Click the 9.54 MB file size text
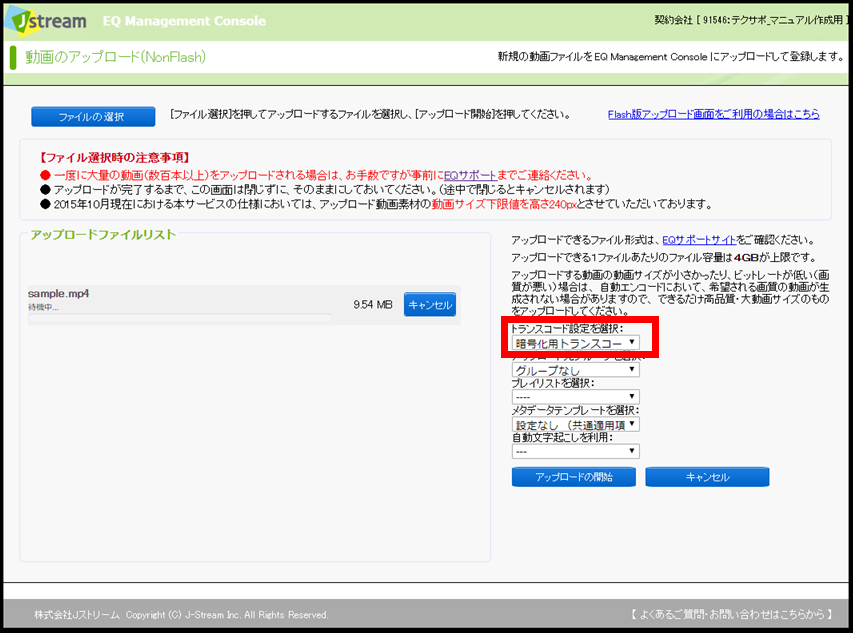This screenshot has height=633, width=853. point(372,305)
